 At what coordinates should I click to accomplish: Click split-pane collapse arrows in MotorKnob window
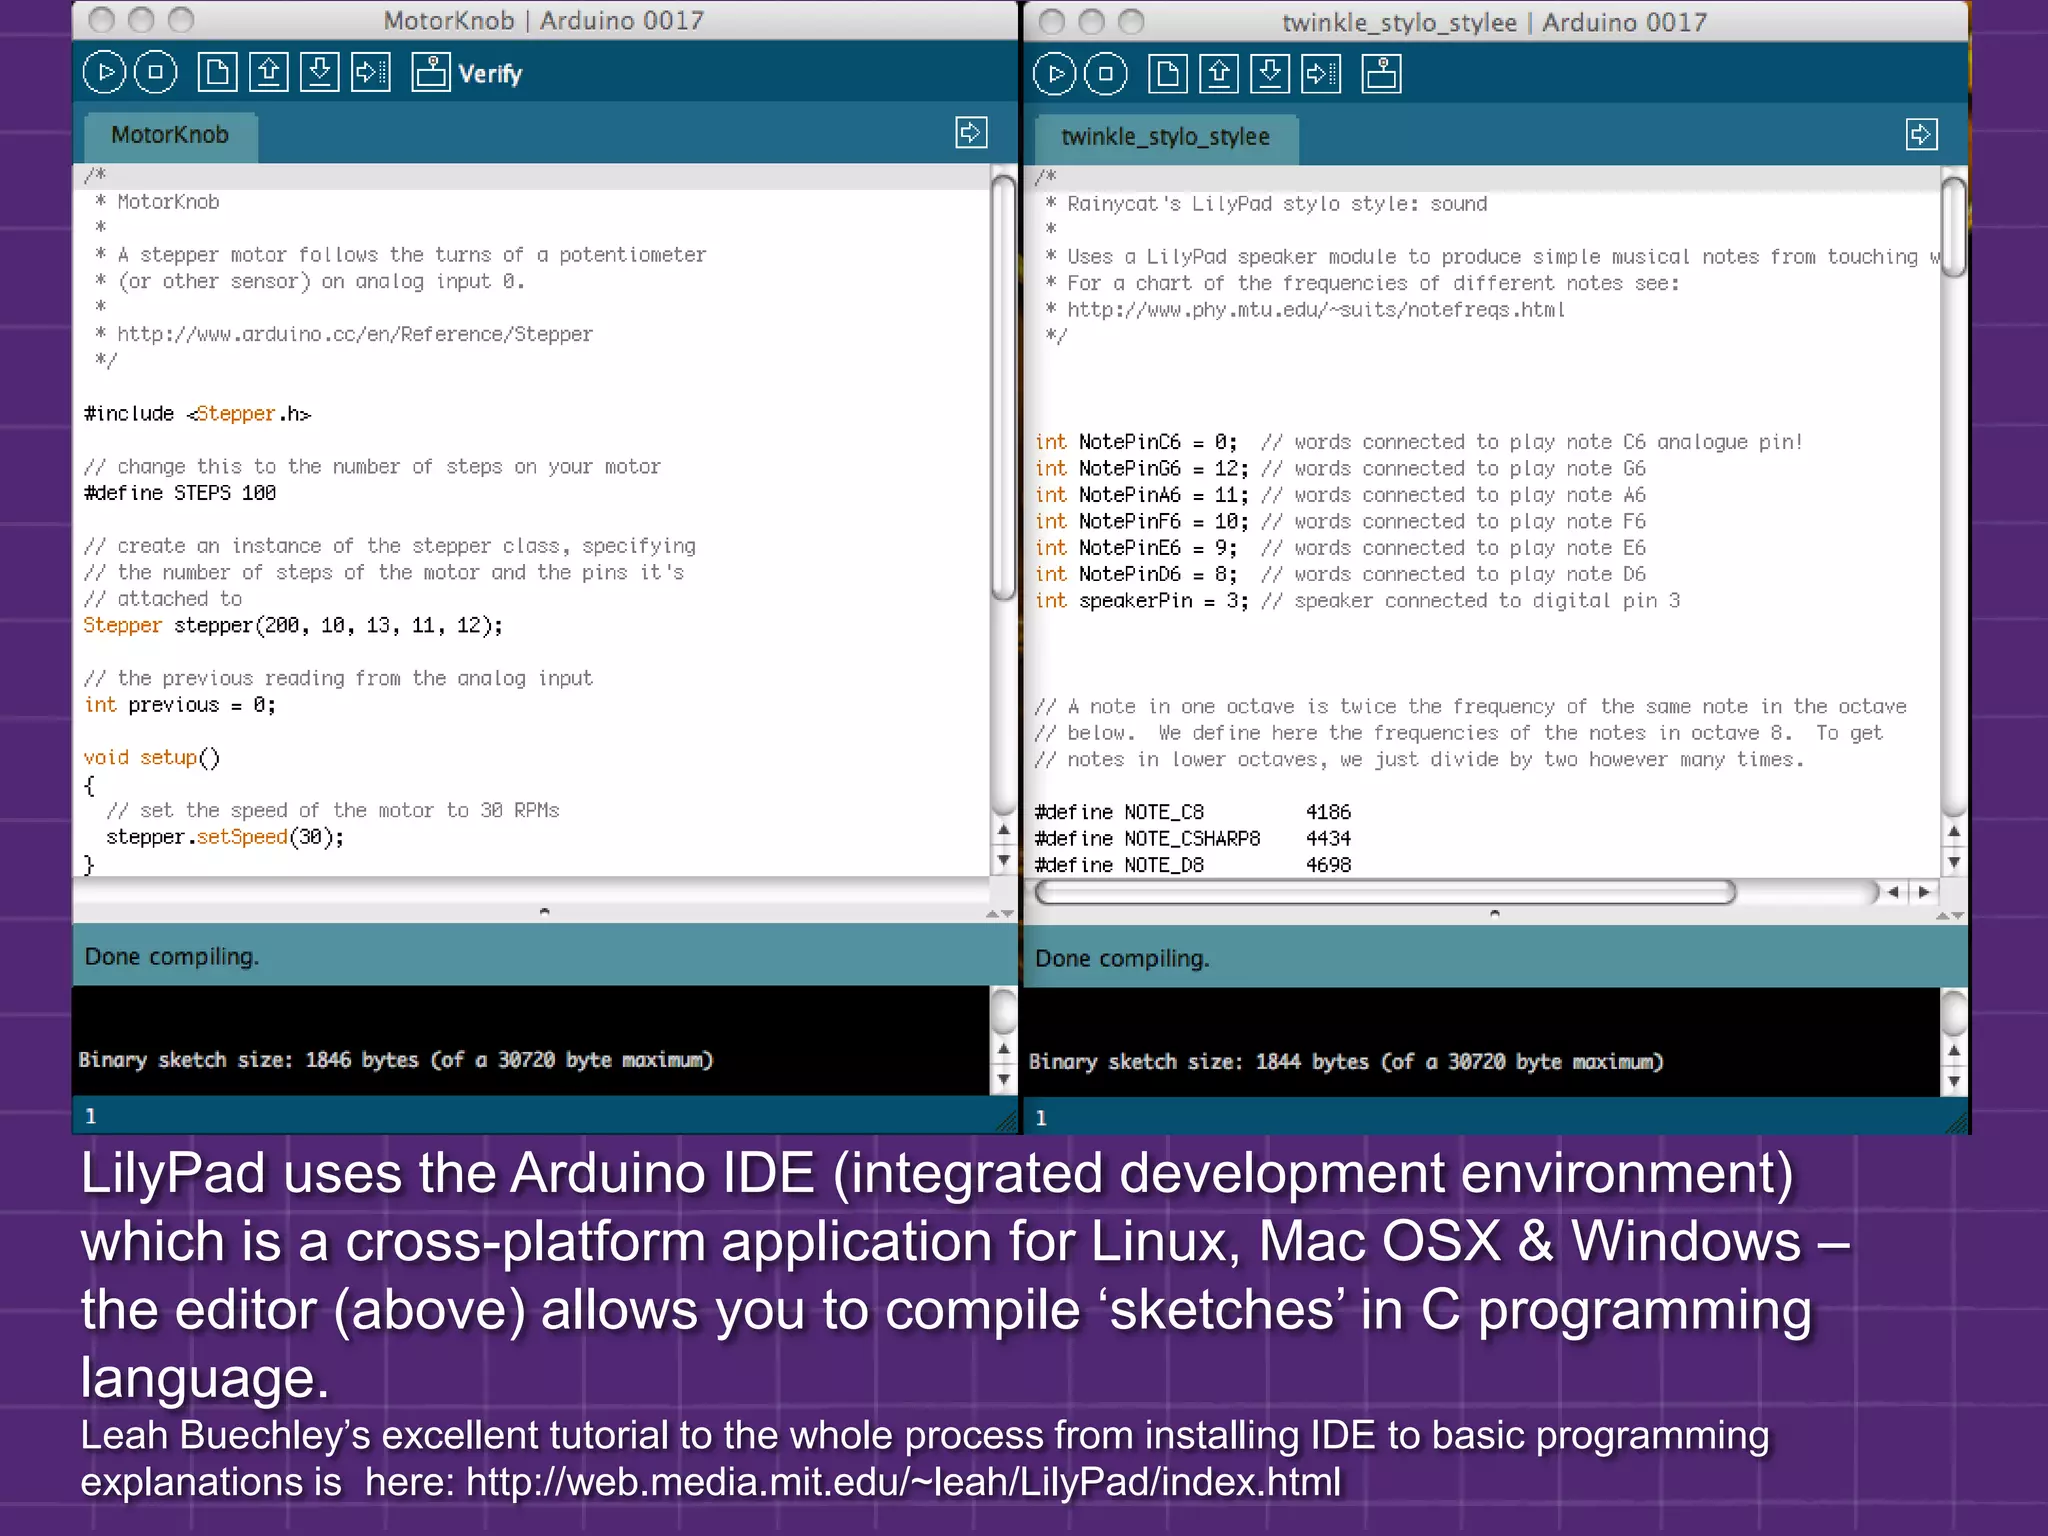click(x=1000, y=913)
